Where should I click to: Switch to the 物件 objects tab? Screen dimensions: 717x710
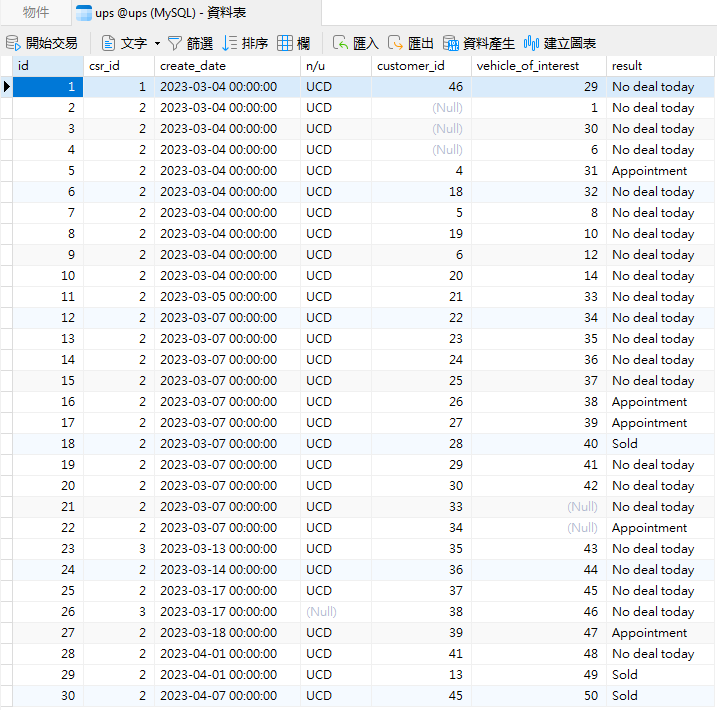tap(36, 13)
